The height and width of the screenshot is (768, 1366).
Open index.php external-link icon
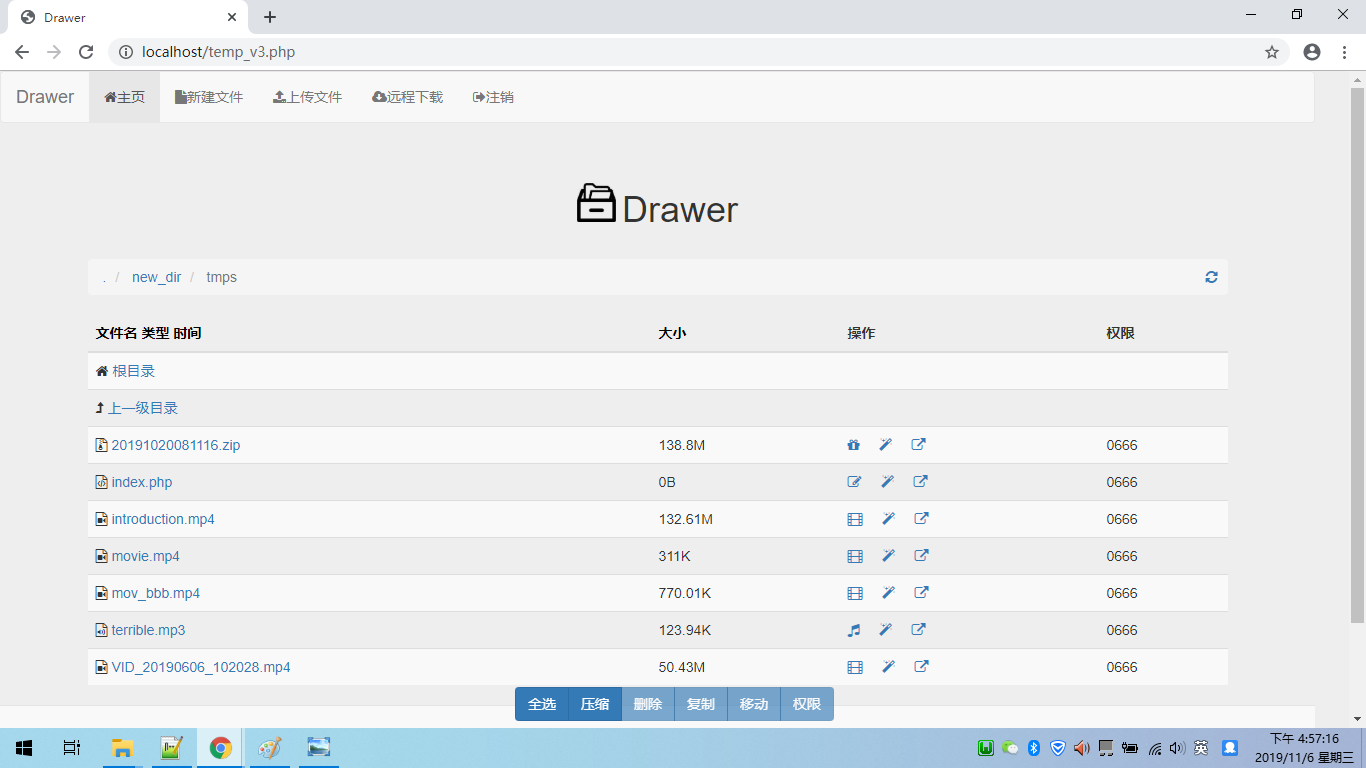click(920, 482)
